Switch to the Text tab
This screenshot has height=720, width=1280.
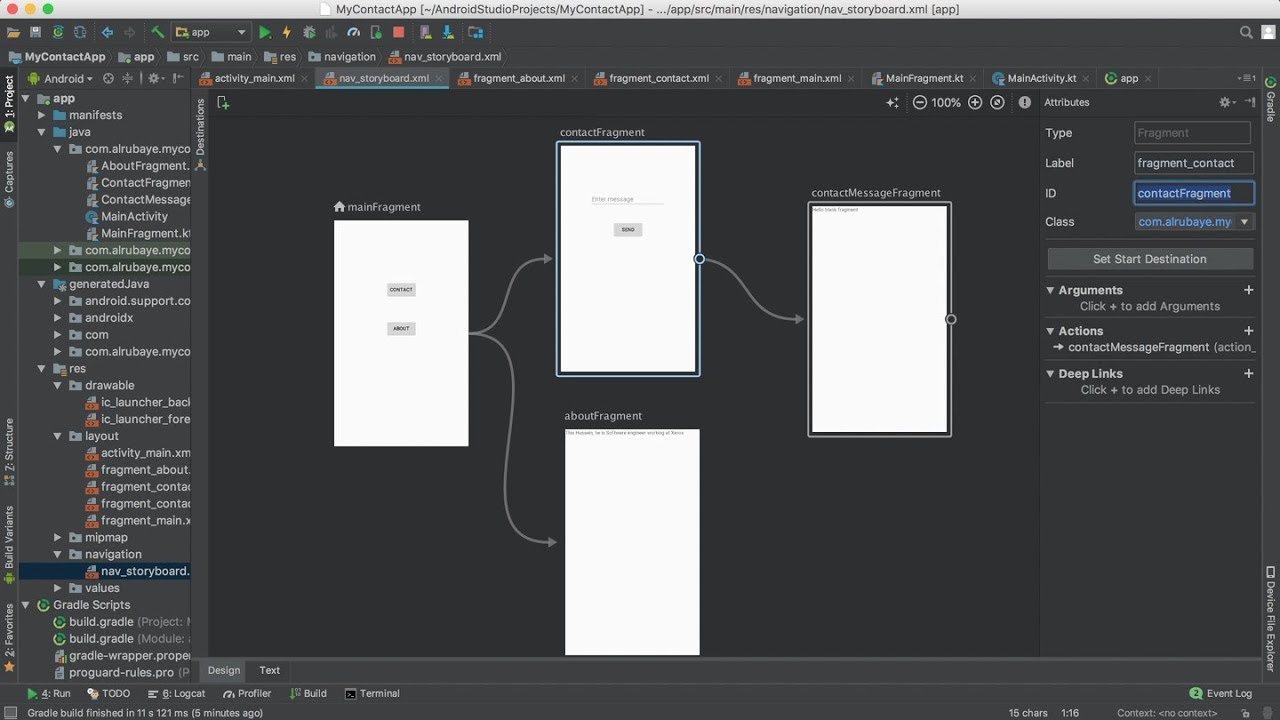tap(270, 670)
